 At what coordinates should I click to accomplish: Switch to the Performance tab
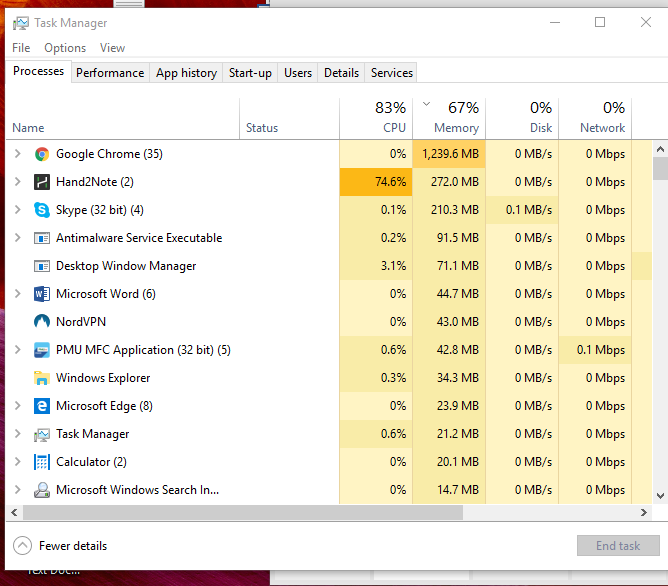(110, 73)
